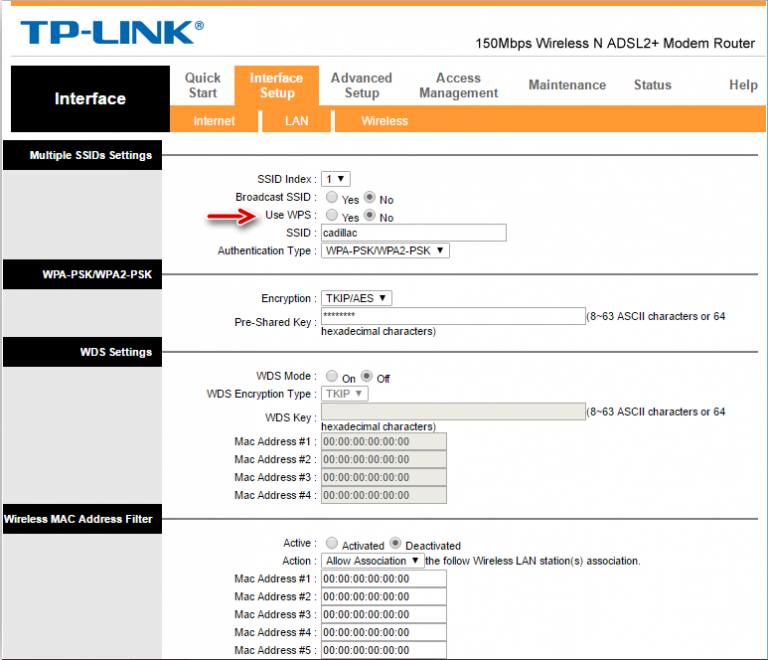Click the SSID field containing cadillac
Viewport: 768px width, 660px height.
414,233
